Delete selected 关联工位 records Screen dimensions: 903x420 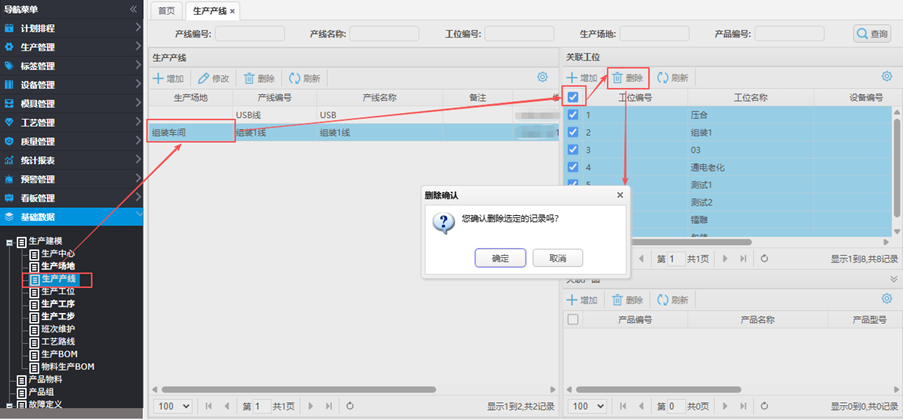[628, 78]
